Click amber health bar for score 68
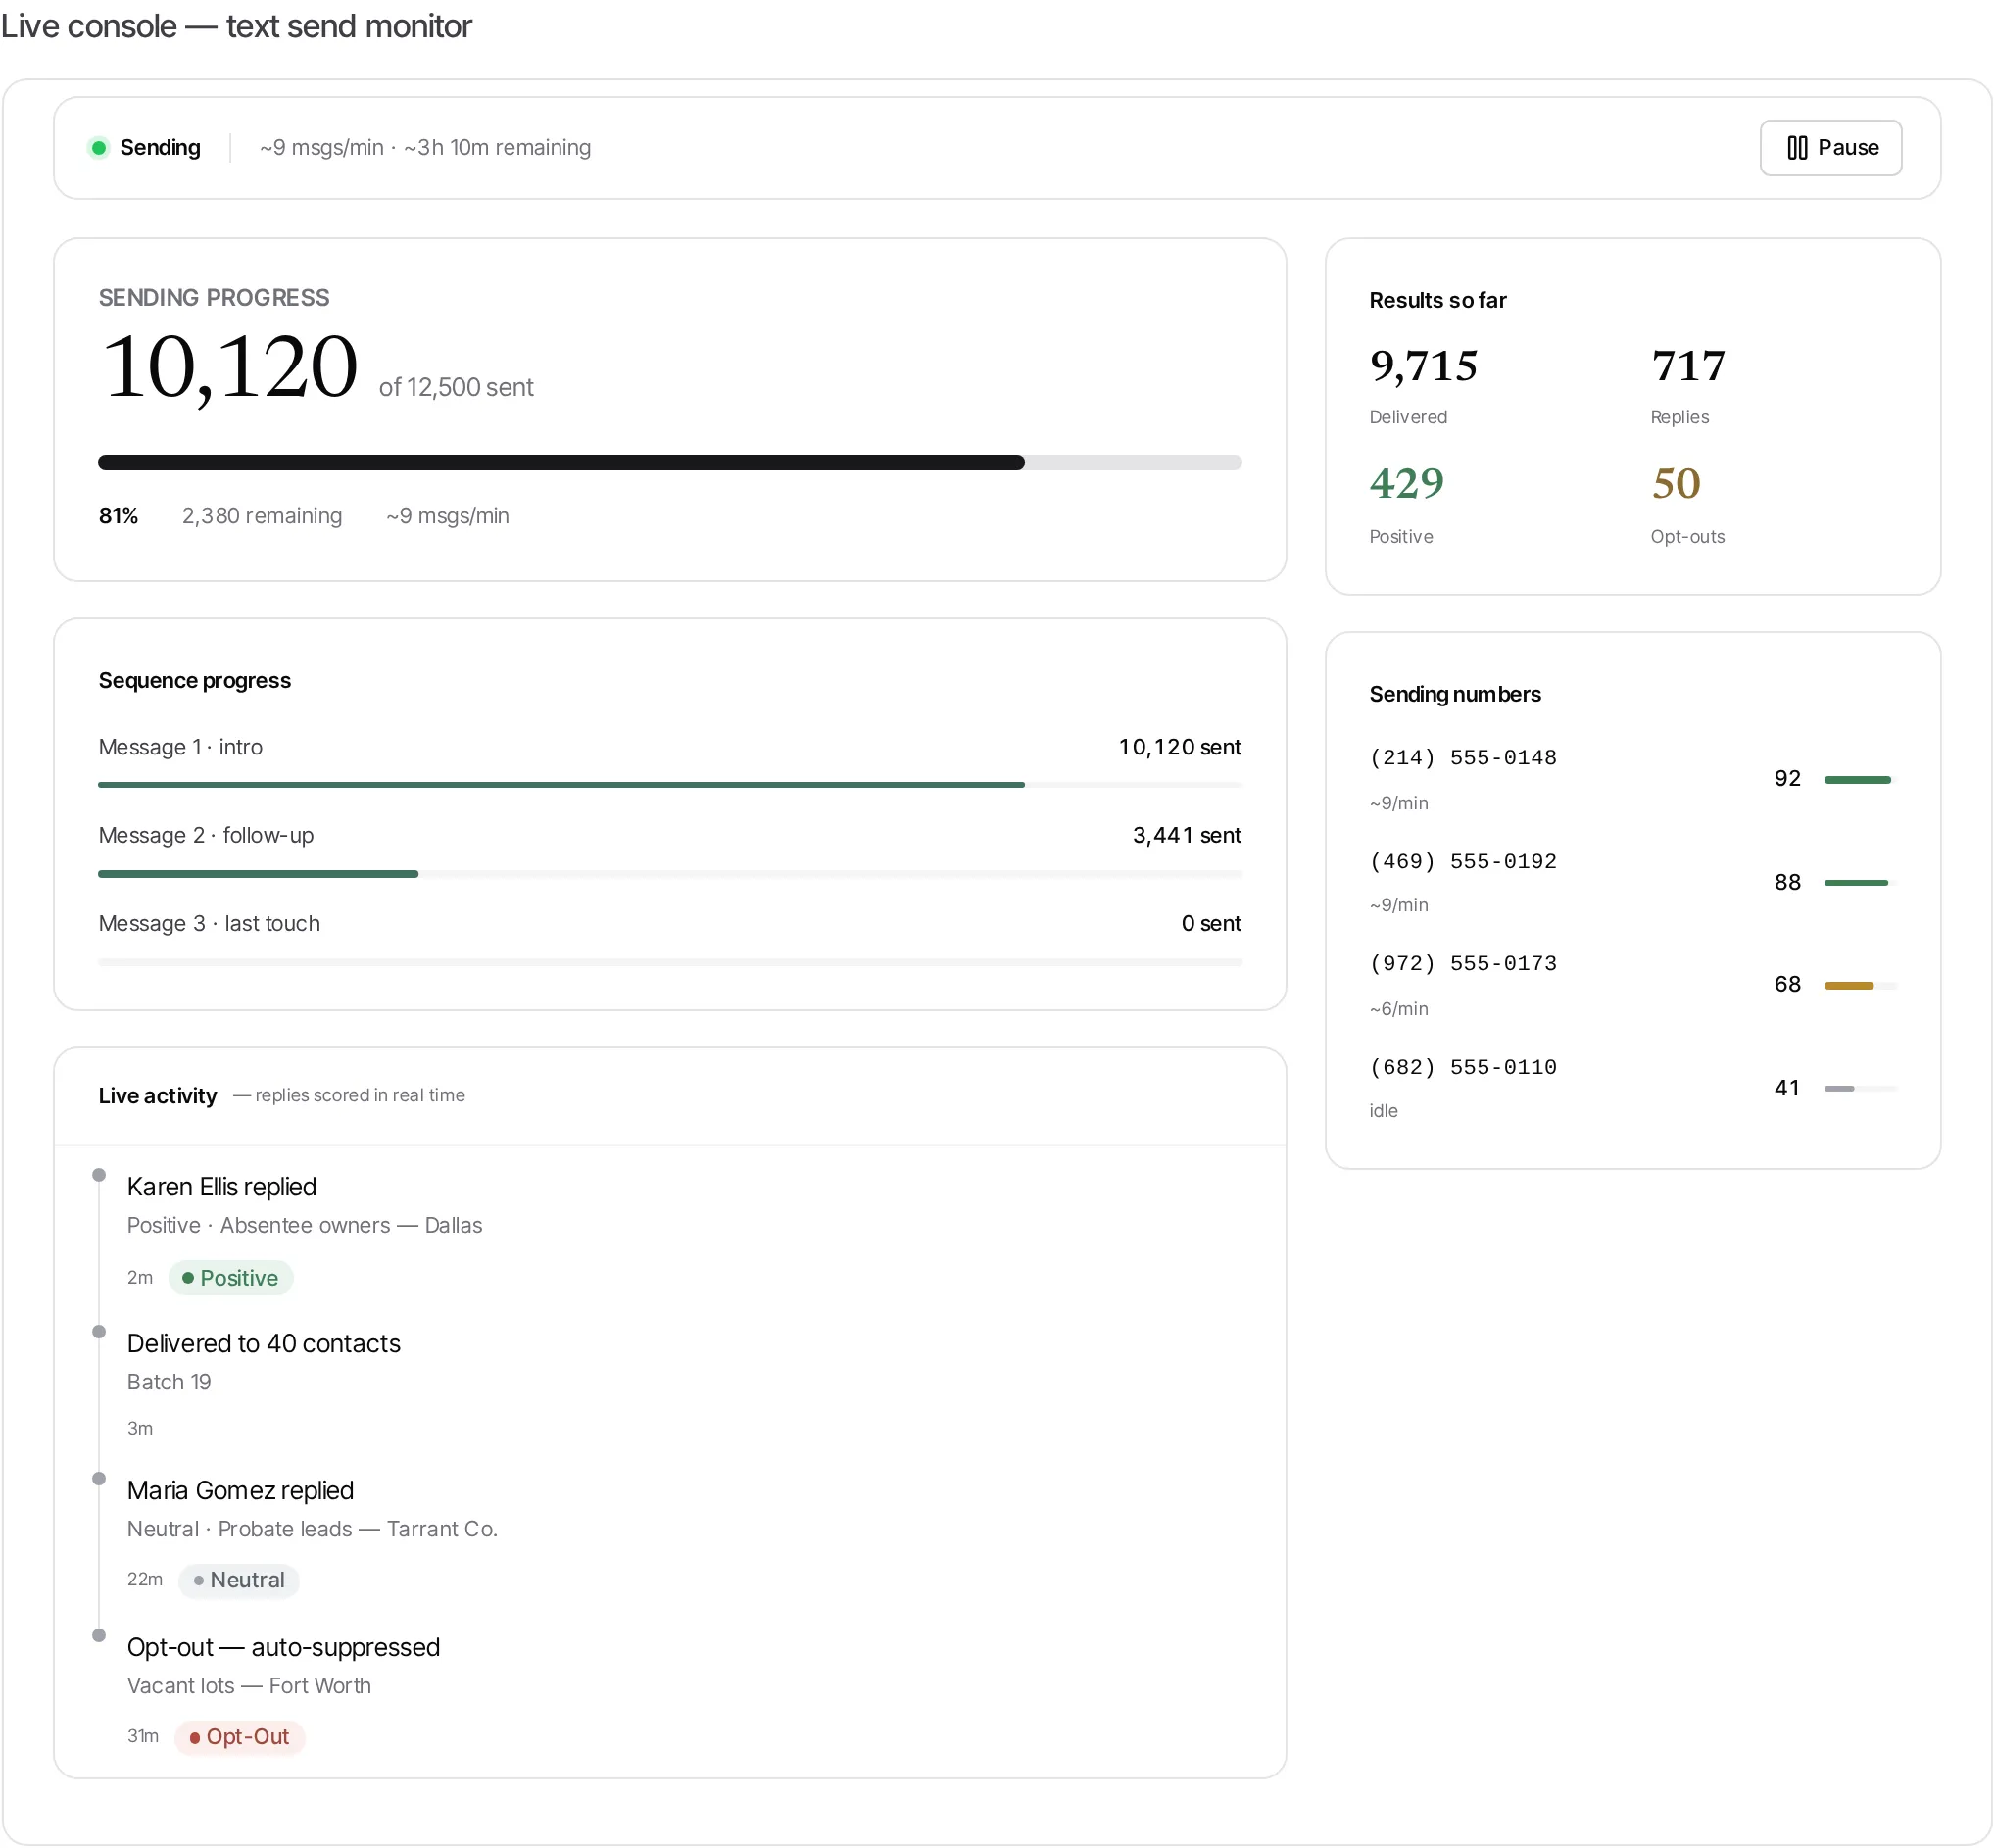Viewport: 1995px width, 1848px height. tap(1860, 986)
